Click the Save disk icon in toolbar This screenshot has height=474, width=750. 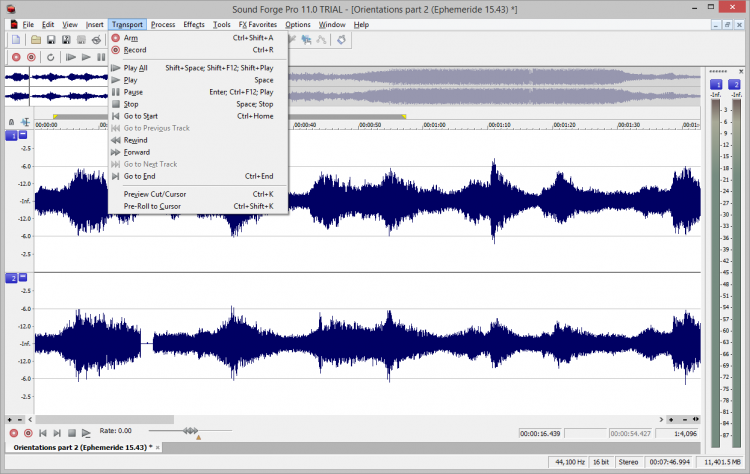51,40
